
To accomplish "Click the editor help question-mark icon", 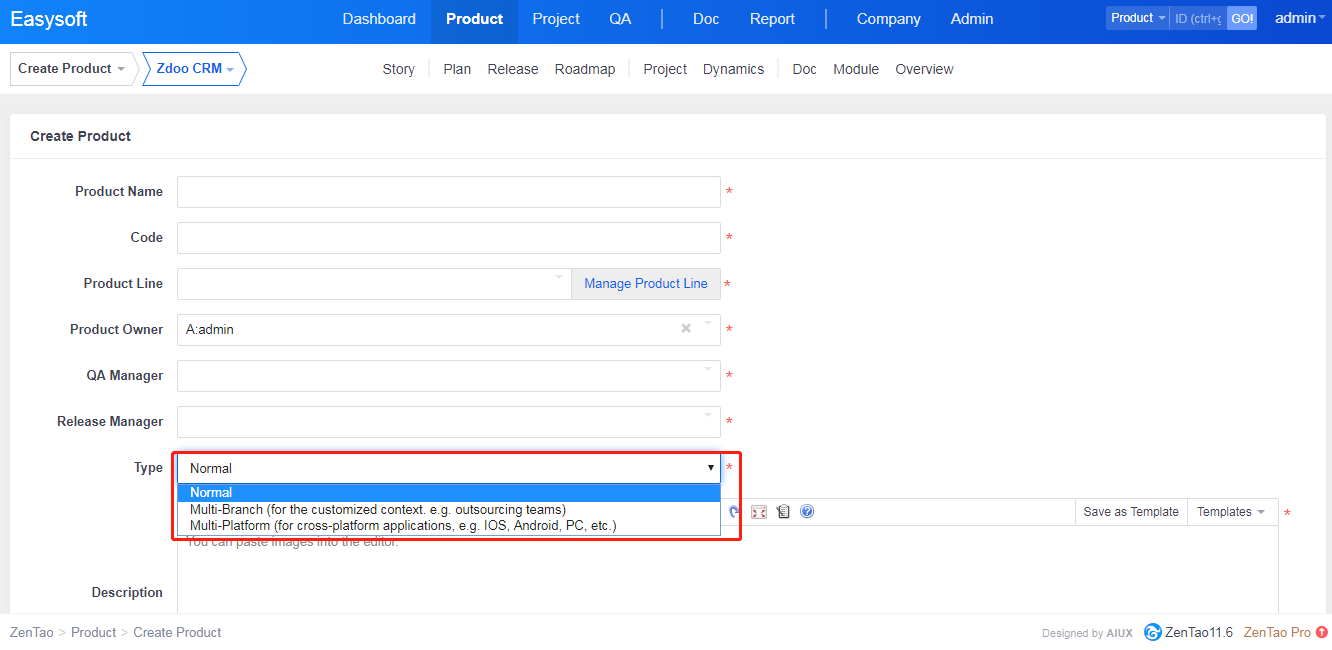I will (x=807, y=512).
